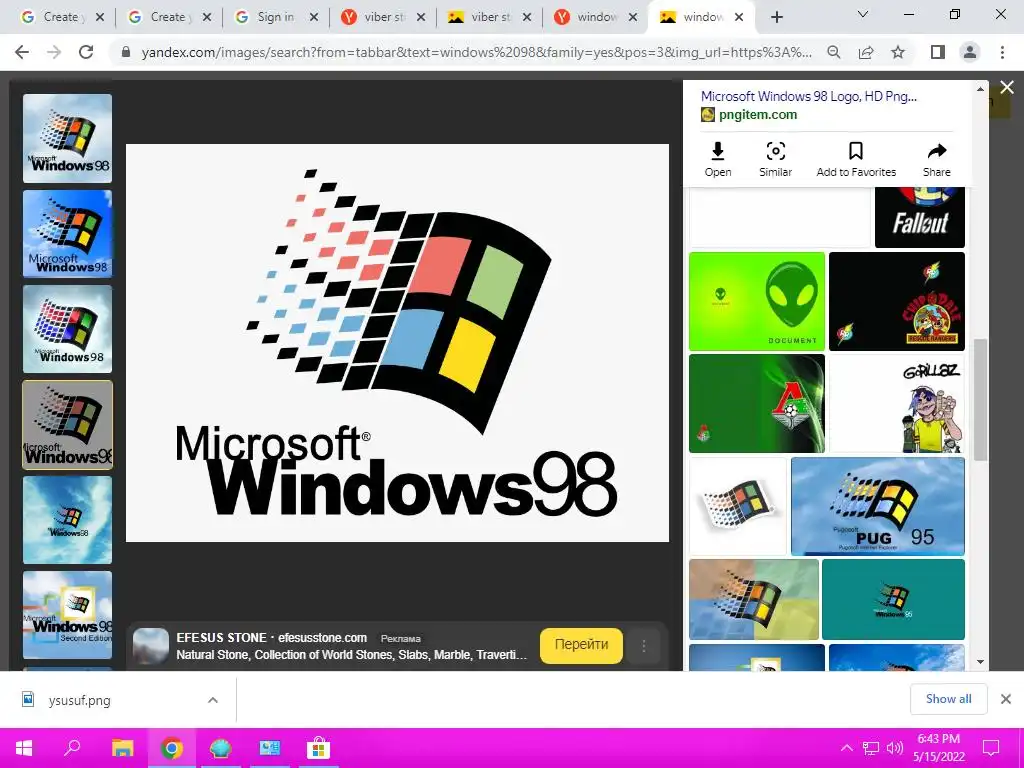Viewport: 1024px width, 768px height.
Task: Select second Microsoft Windows98 thumbnail
Action: 67,234
